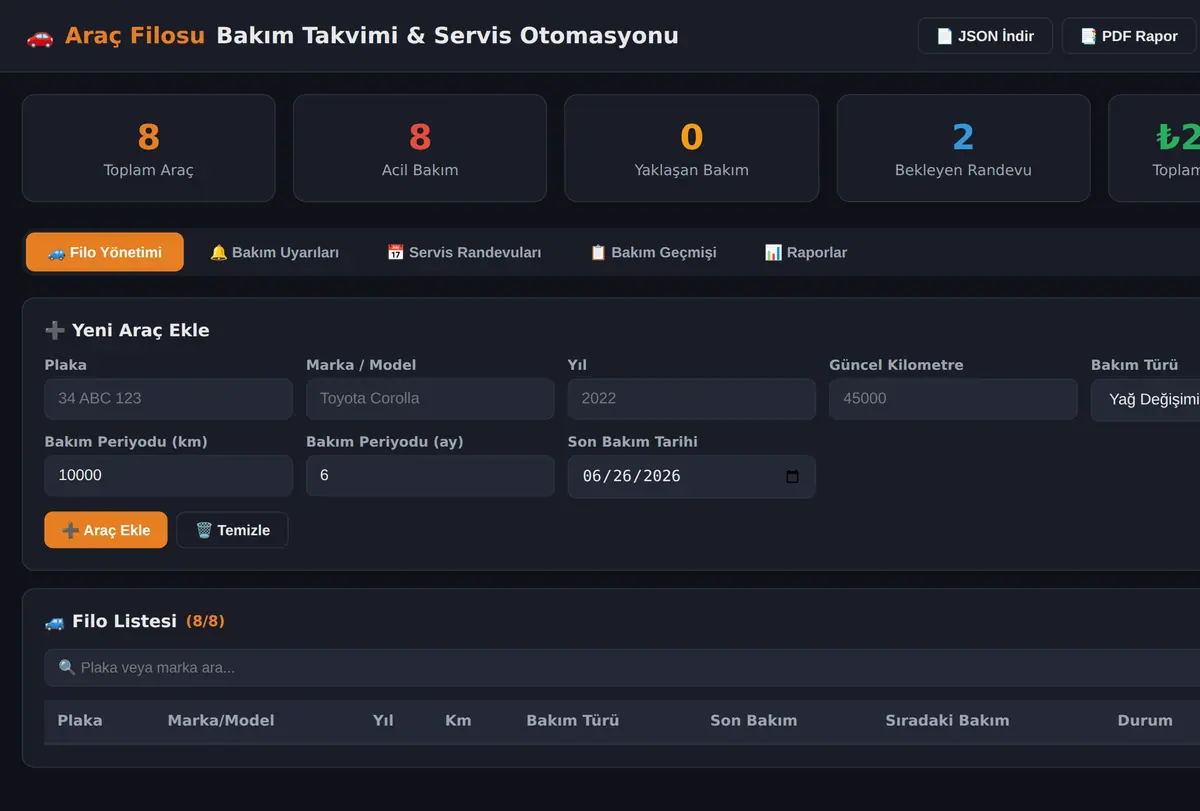This screenshot has height=811, width=1200.
Task: Generate the PDF Rapor
Action: pyautogui.click(x=1129, y=36)
